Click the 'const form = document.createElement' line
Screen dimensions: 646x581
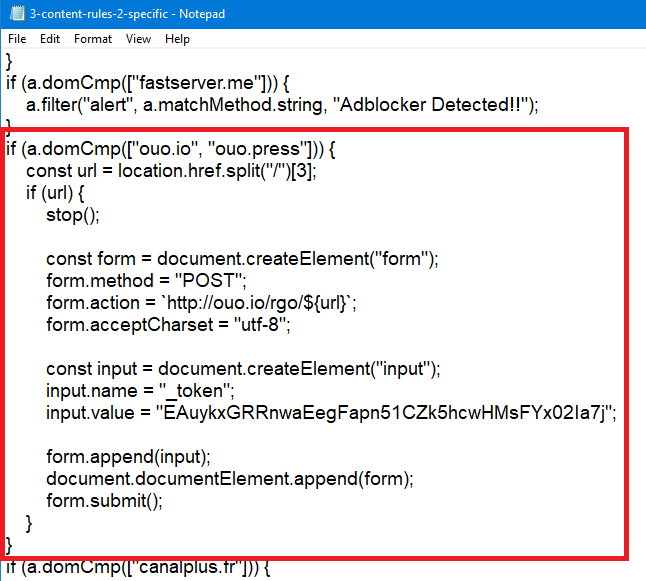click(242, 259)
